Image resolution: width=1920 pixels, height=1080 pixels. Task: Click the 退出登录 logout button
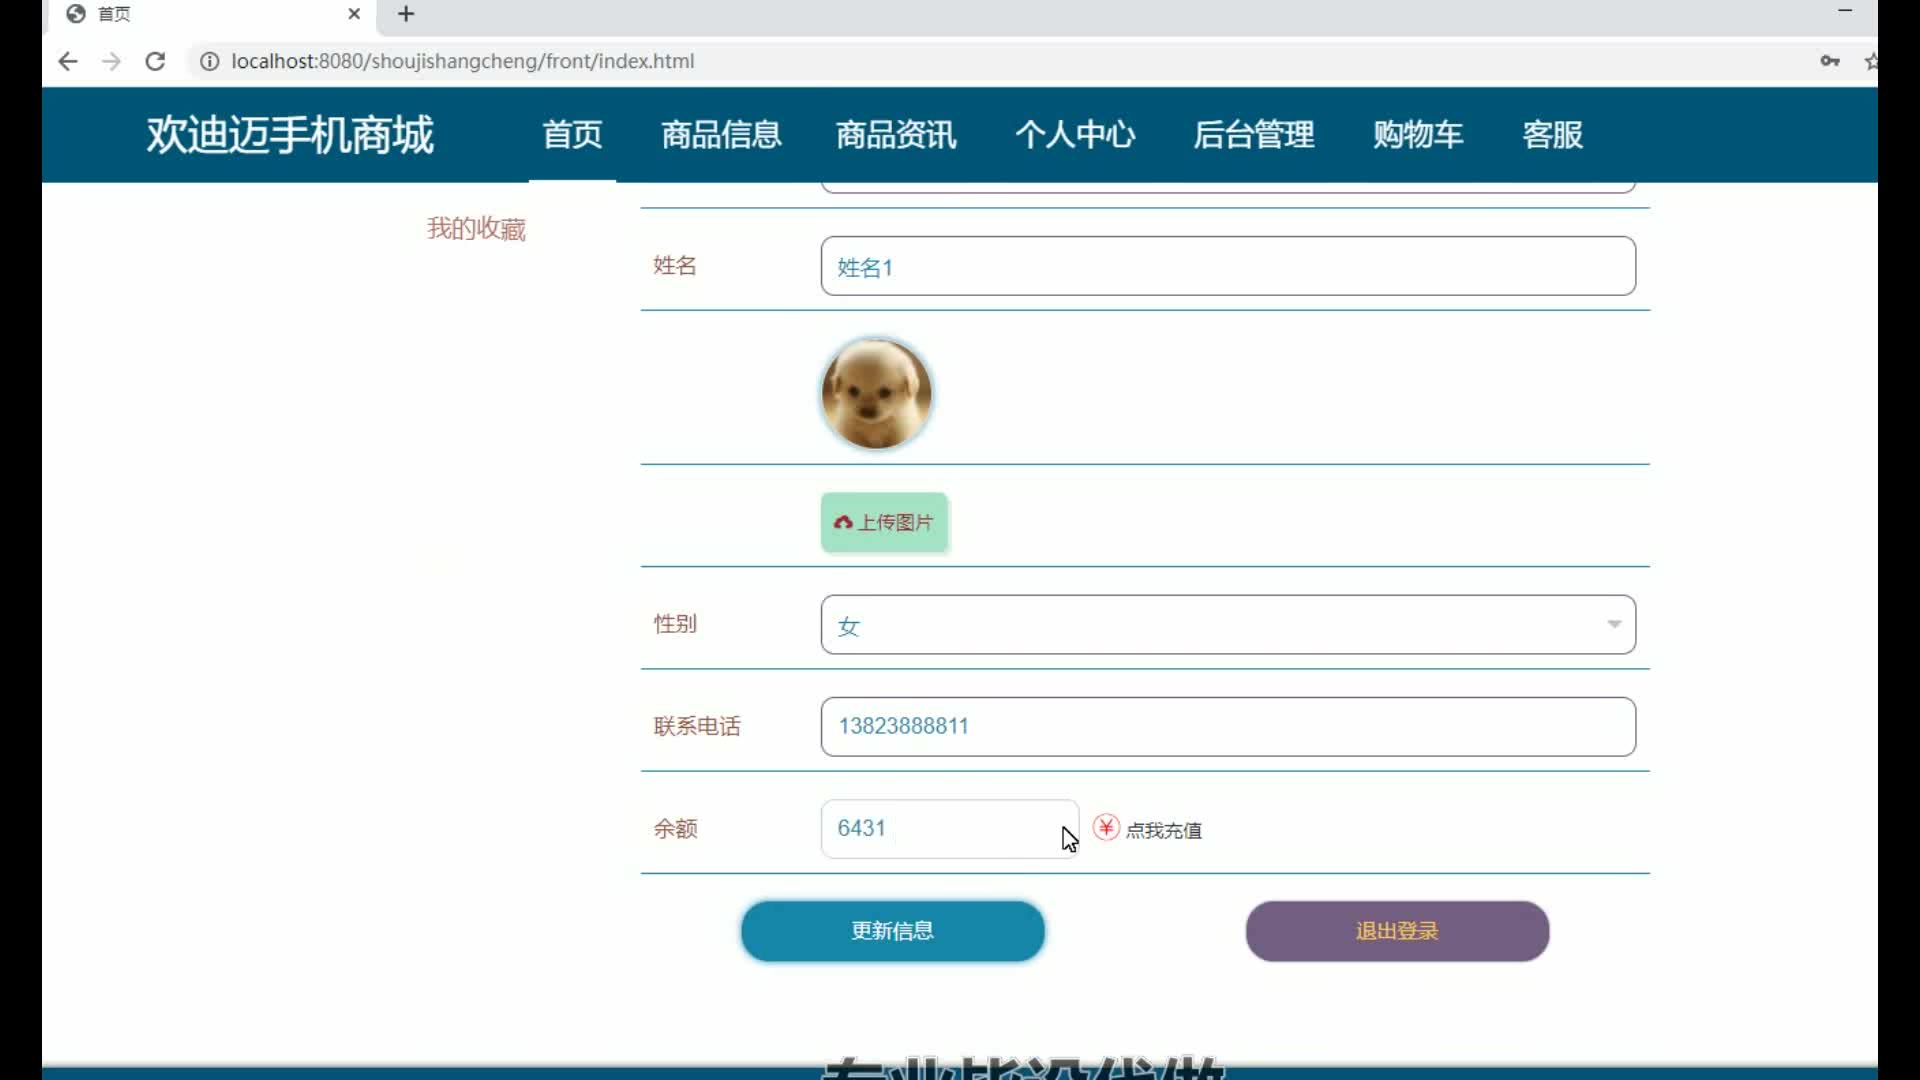[1396, 931]
